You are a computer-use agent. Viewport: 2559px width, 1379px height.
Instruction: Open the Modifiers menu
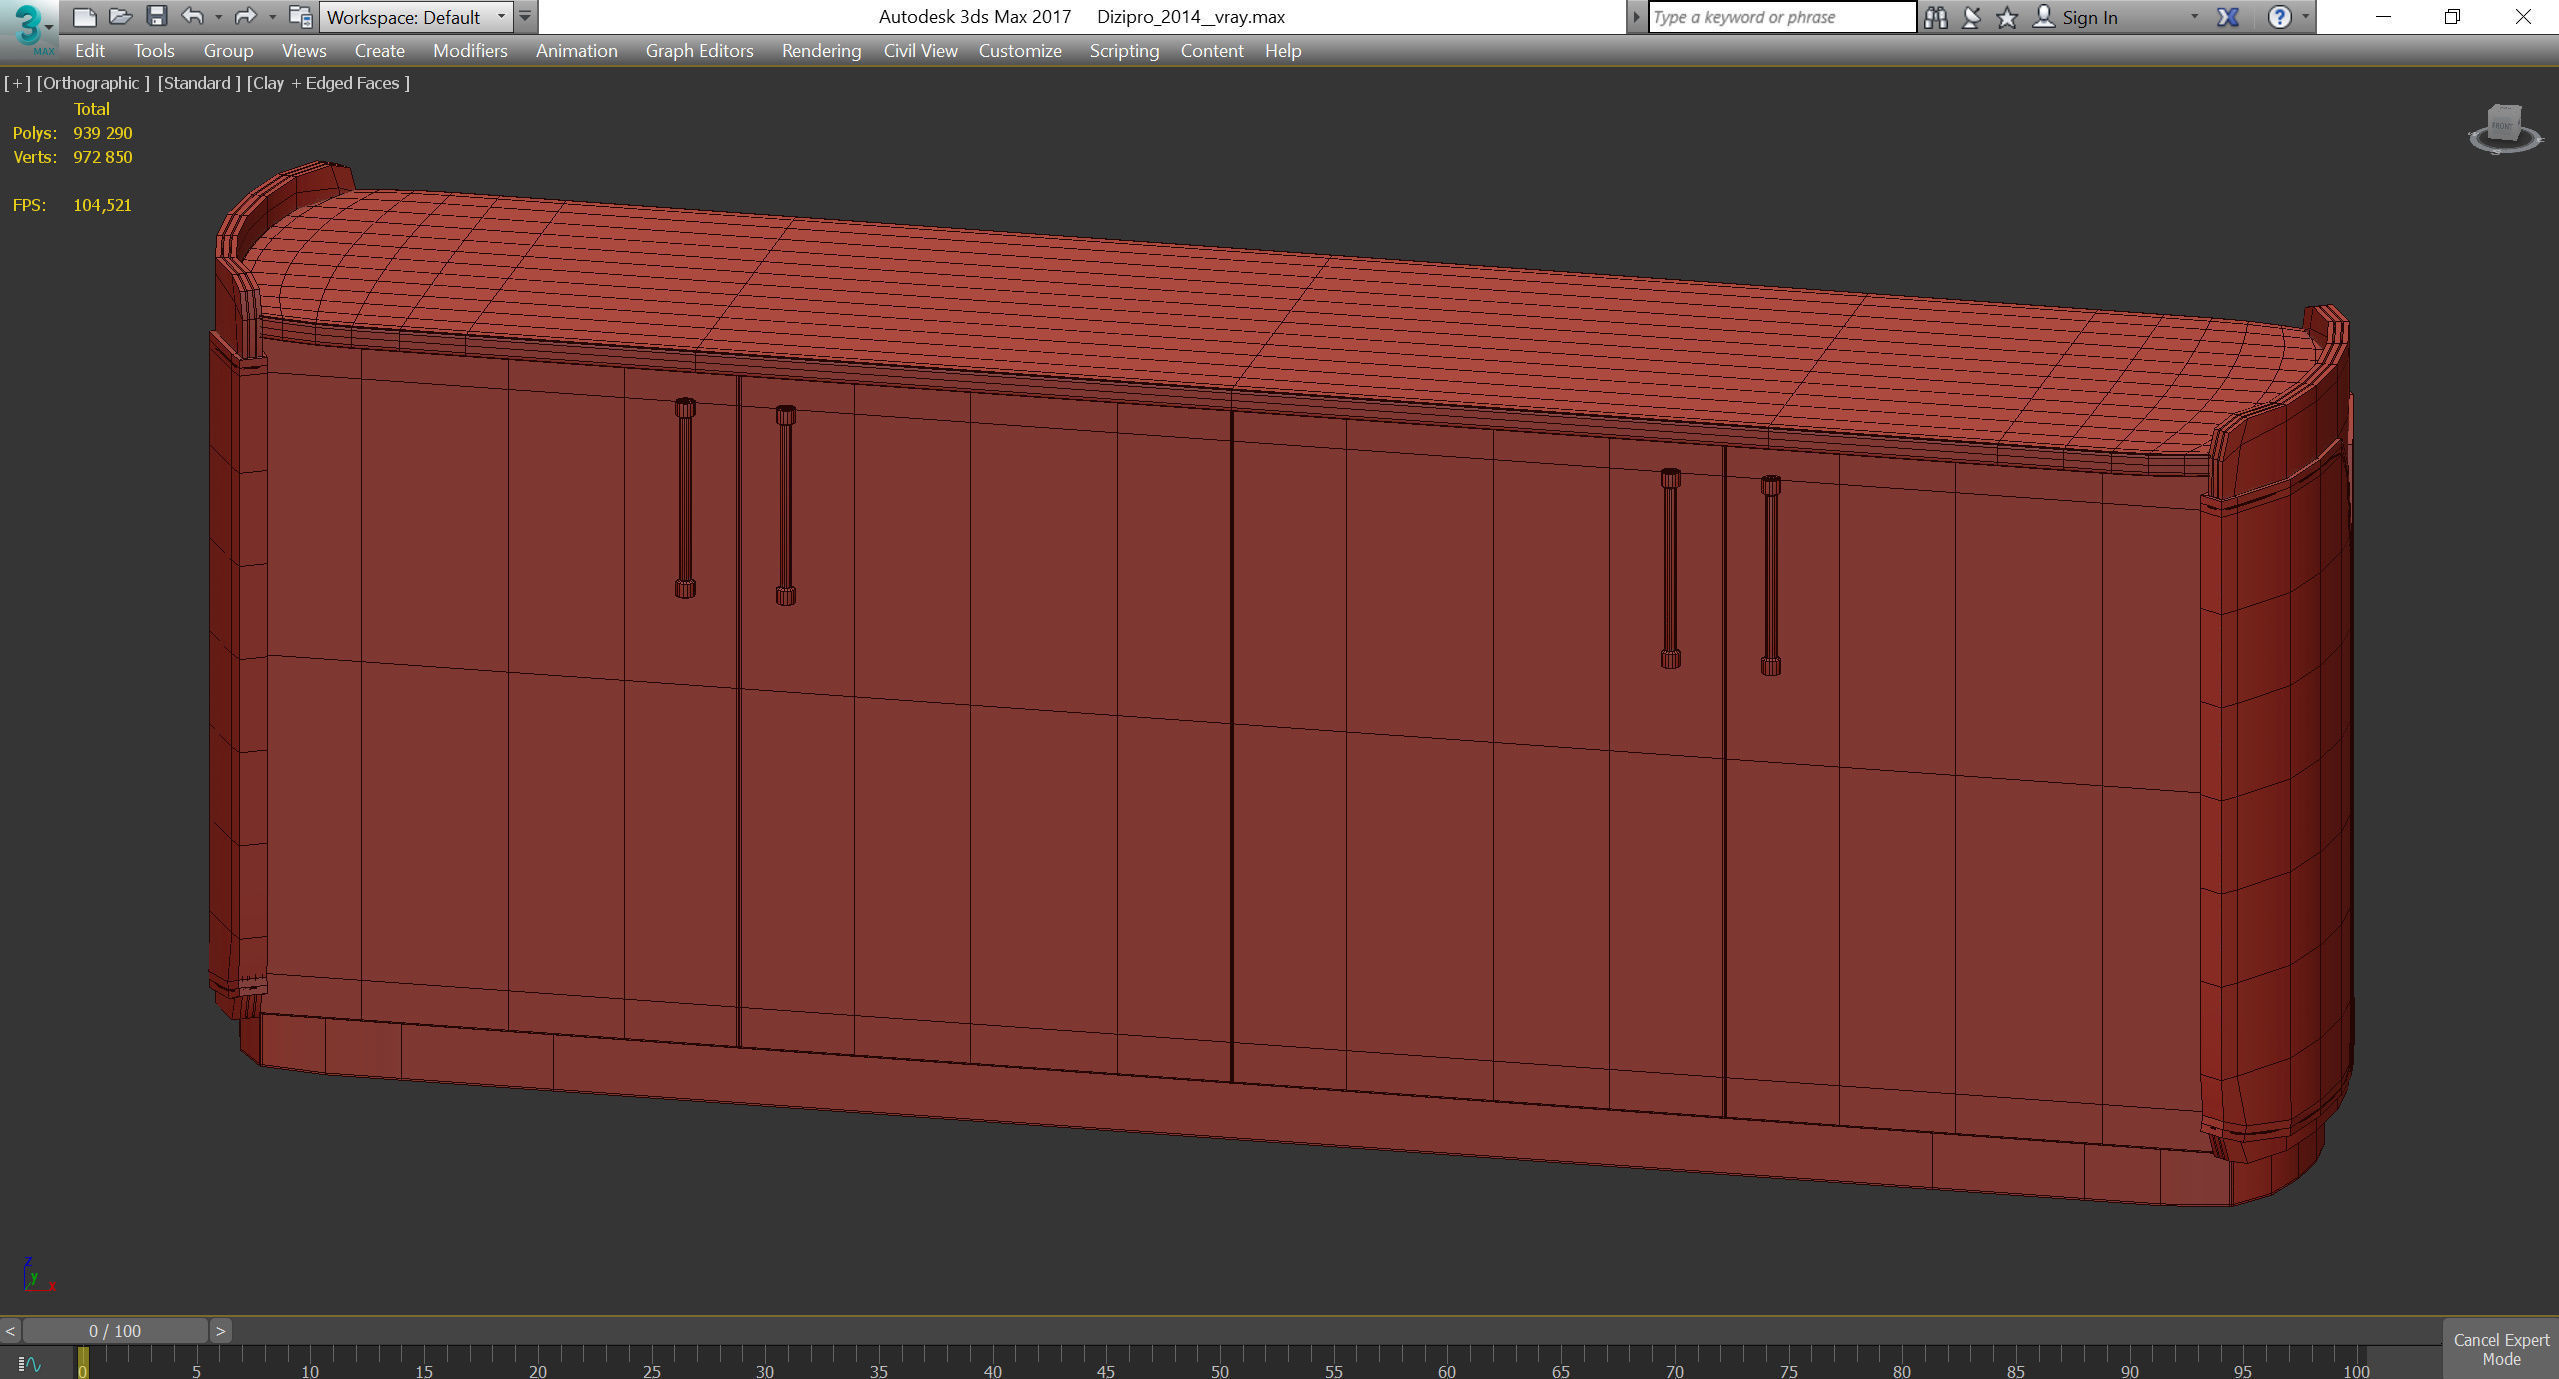[470, 51]
